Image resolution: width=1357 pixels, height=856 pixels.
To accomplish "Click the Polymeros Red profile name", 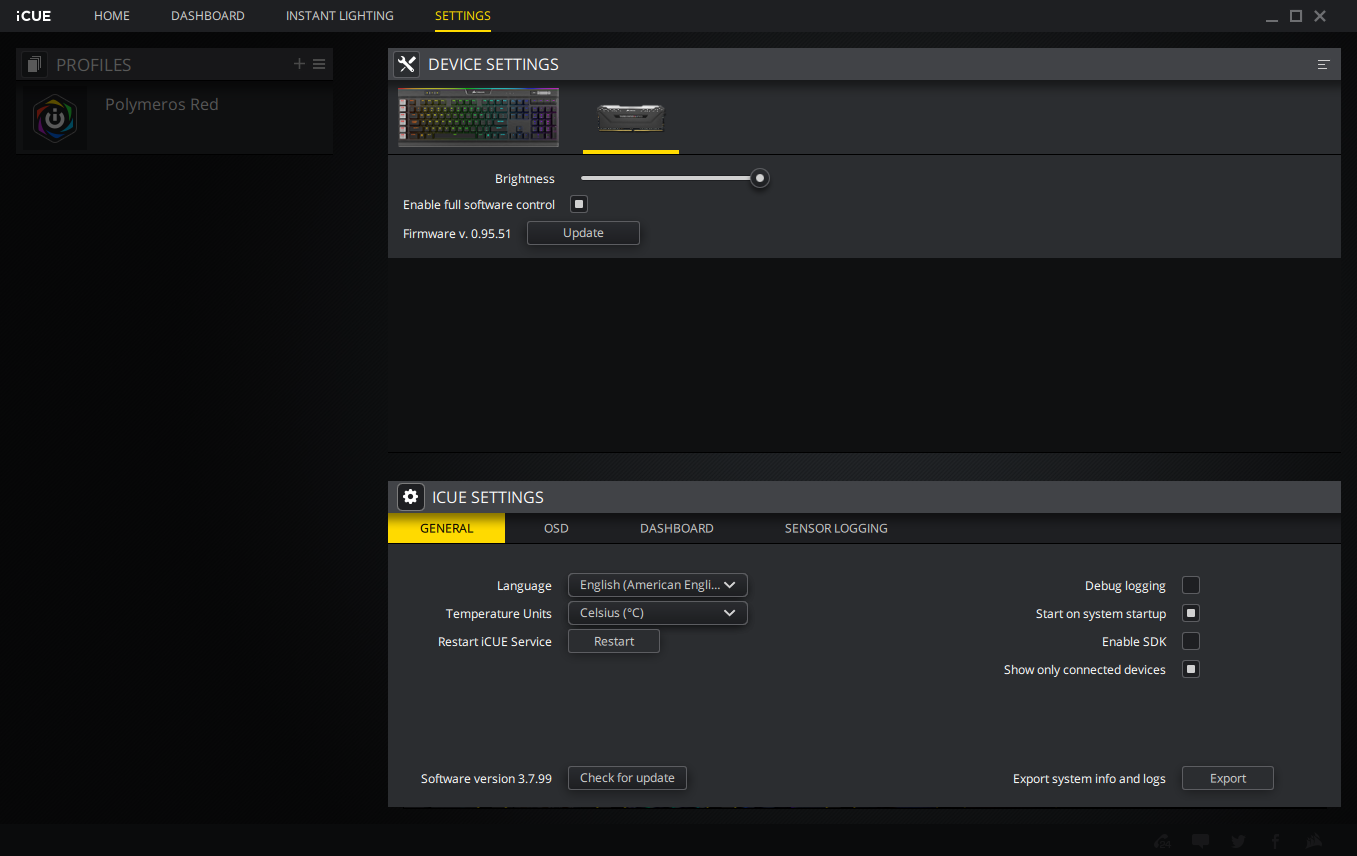I will [162, 104].
